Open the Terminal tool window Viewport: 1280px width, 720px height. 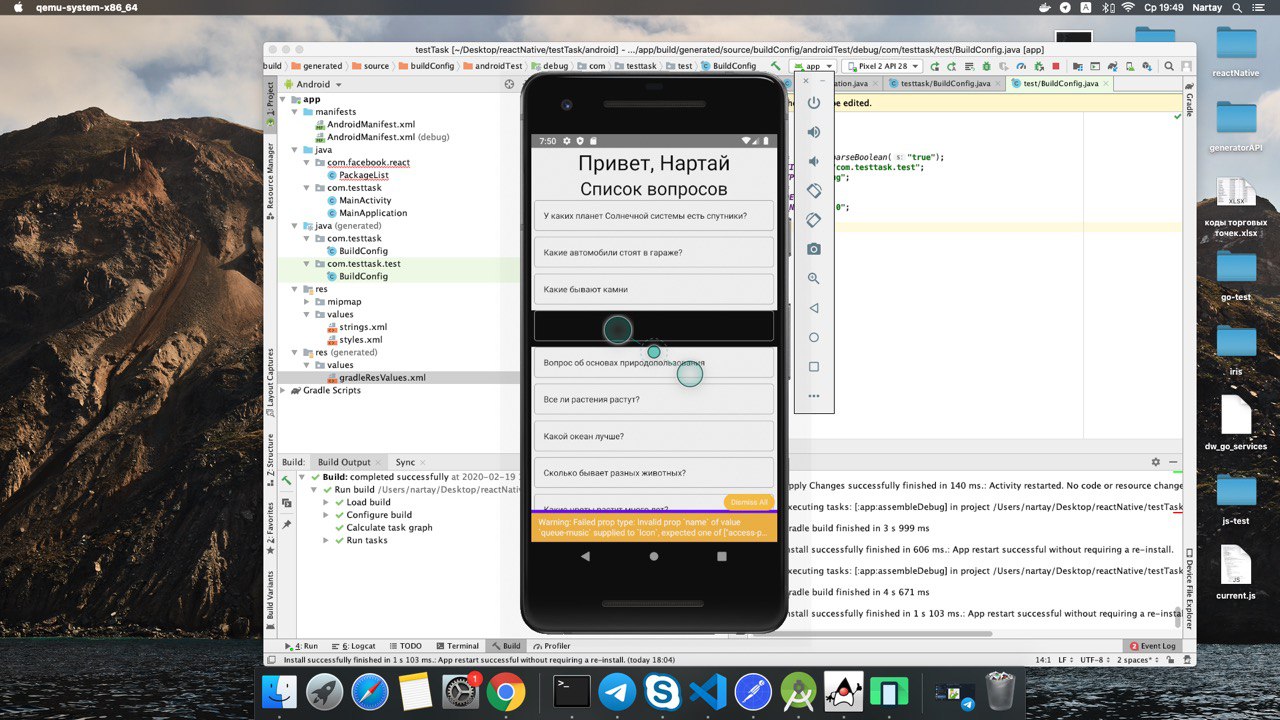[456, 646]
